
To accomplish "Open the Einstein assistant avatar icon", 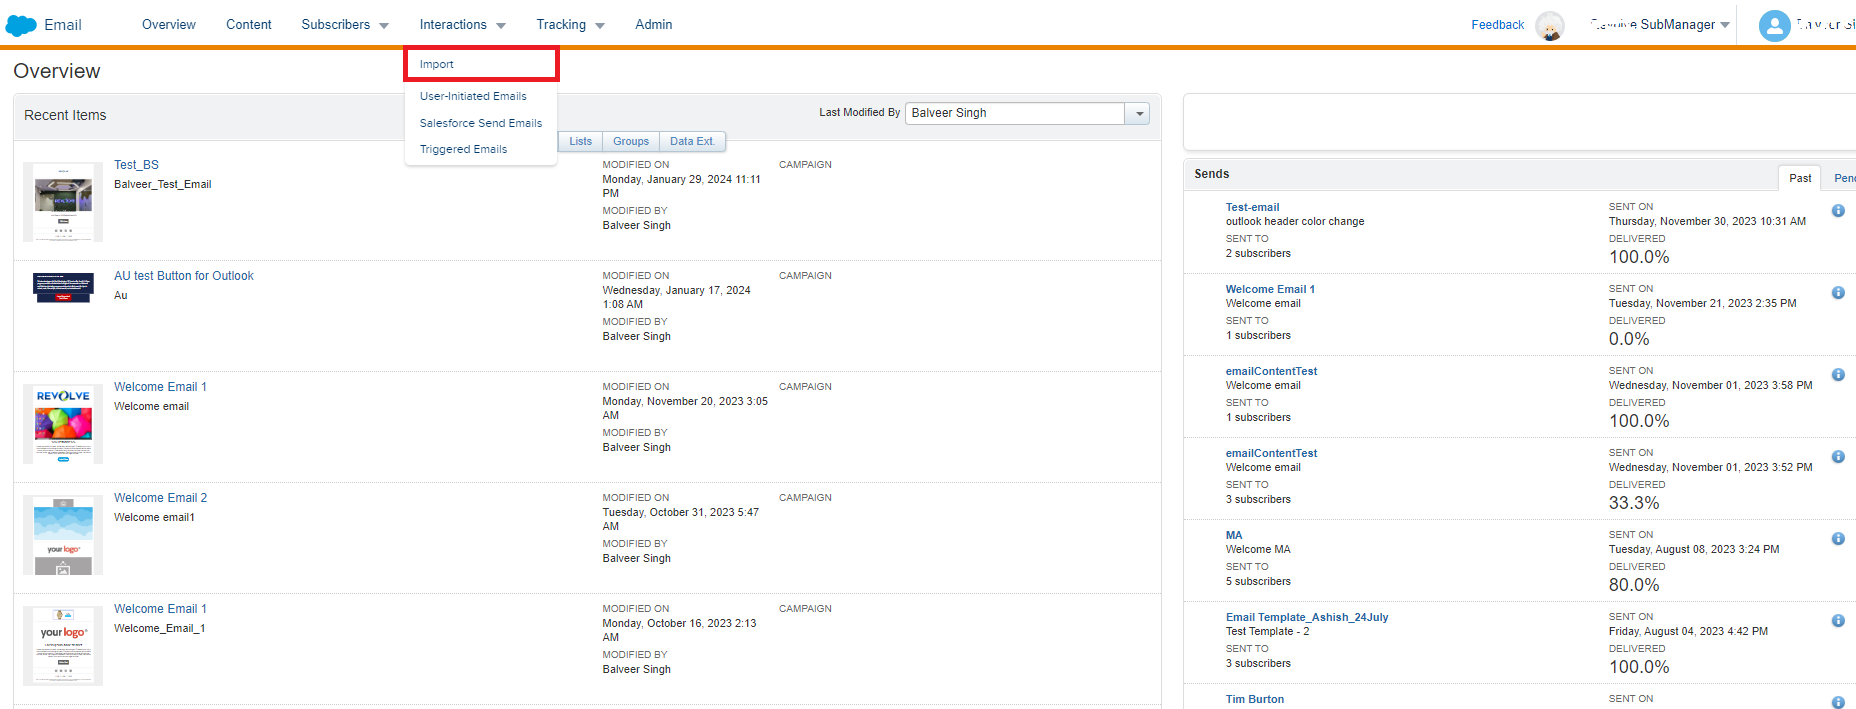I will [x=1550, y=26].
